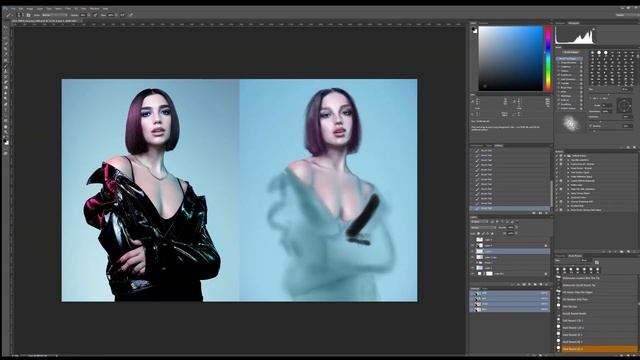Open the layer blend mode dropdown
Viewport: 640px width, 360px height.
click(x=484, y=227)
